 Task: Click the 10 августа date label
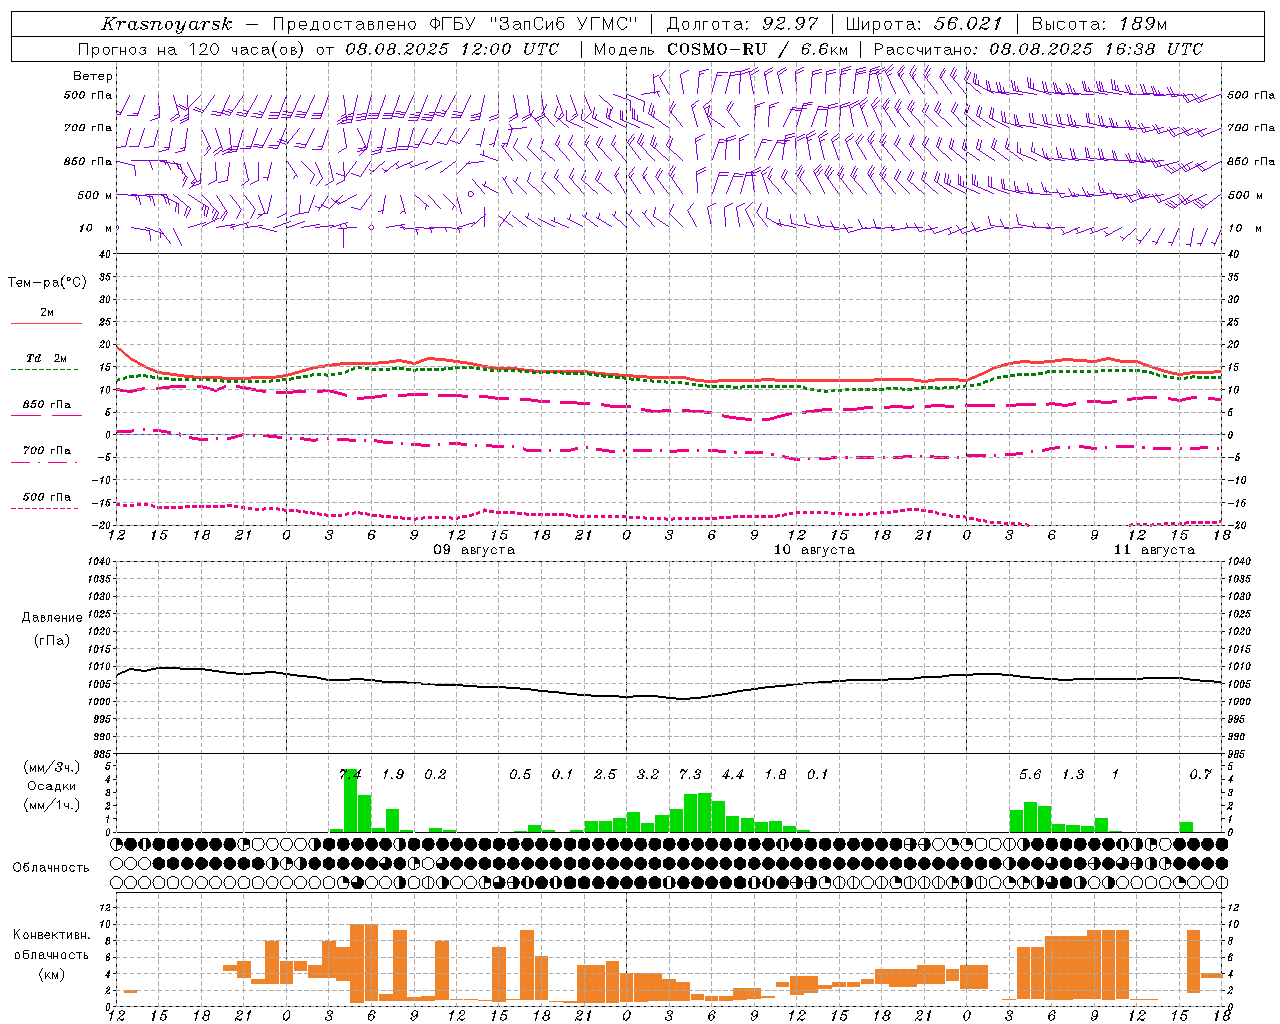(x=814, y=550)
